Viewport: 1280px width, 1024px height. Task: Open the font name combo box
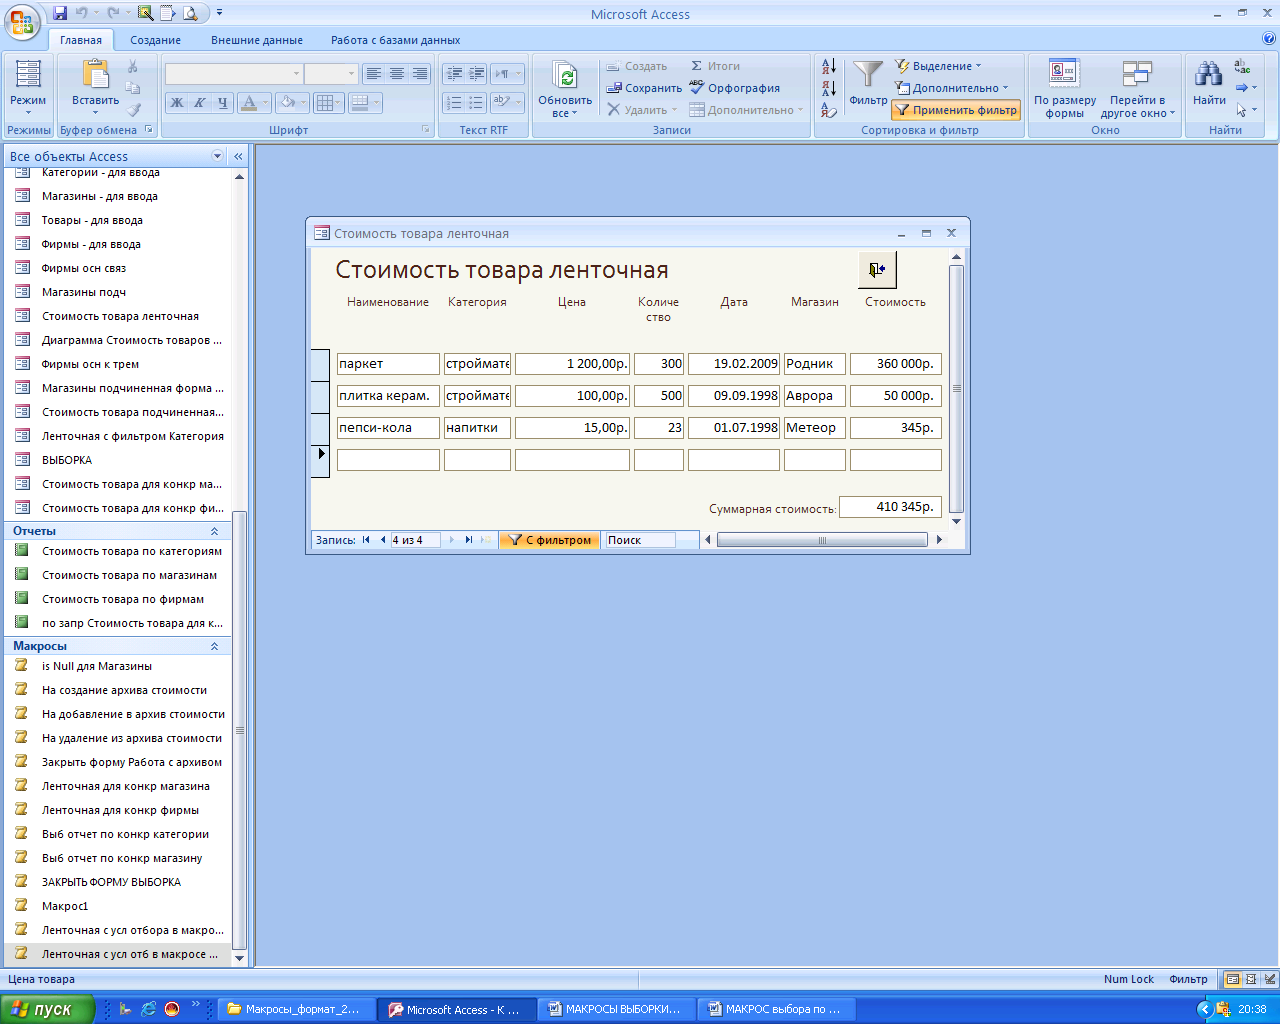(x=234, y=74)
